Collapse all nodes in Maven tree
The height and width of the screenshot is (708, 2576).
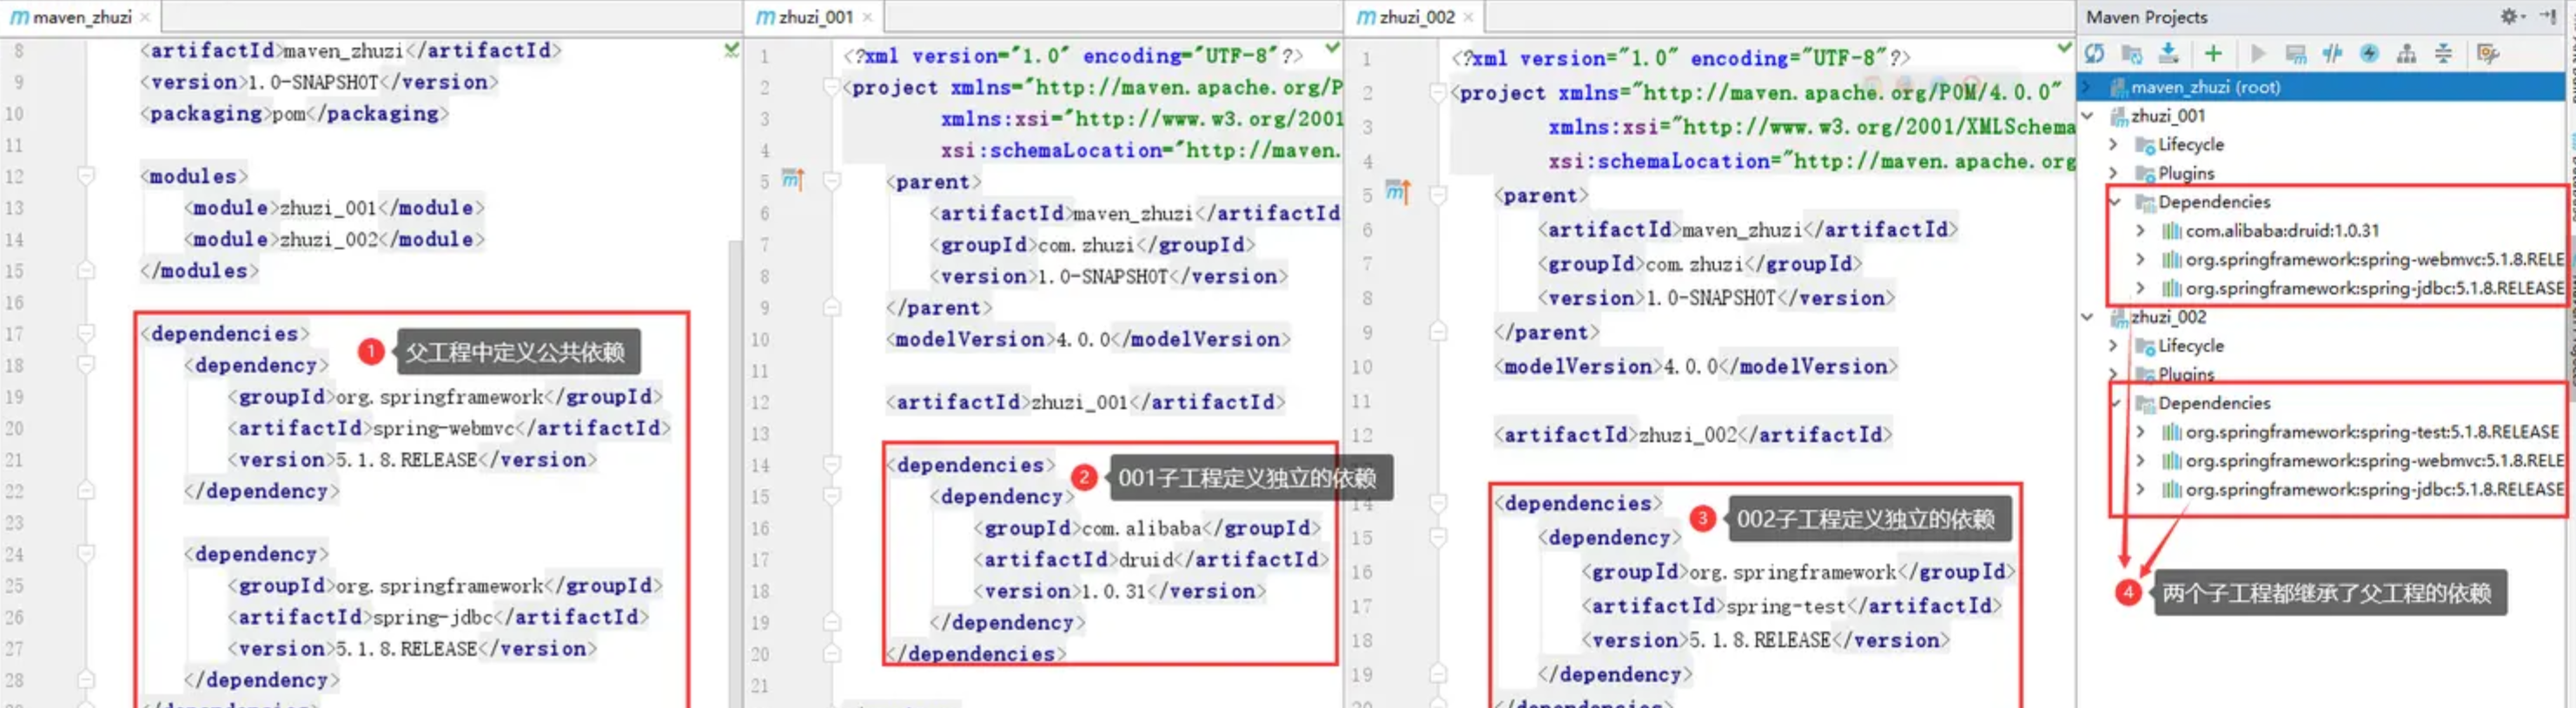coord(2443,54)
